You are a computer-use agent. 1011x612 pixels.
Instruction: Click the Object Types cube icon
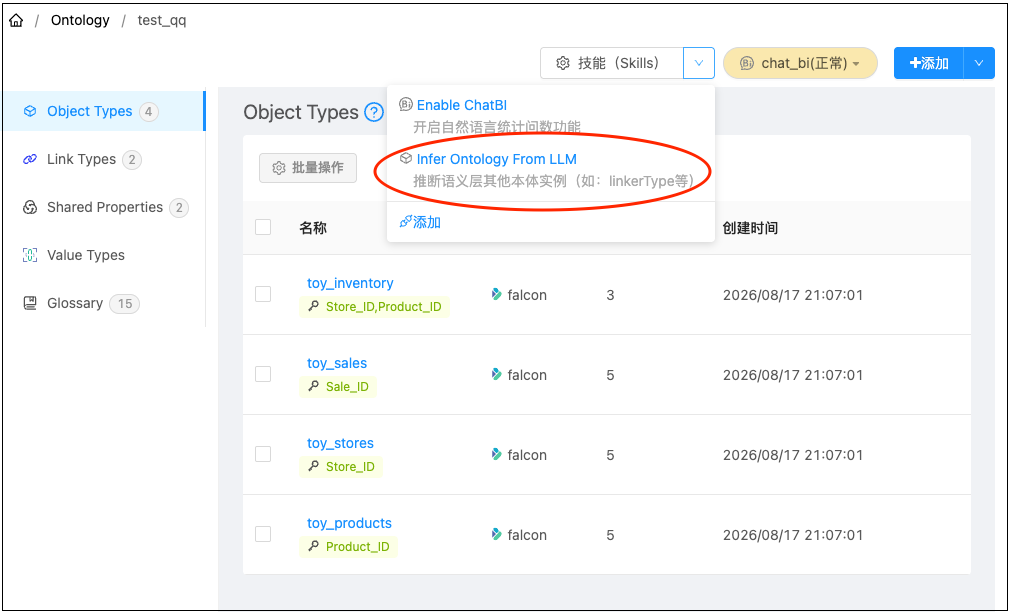click(x=30, y=112)
